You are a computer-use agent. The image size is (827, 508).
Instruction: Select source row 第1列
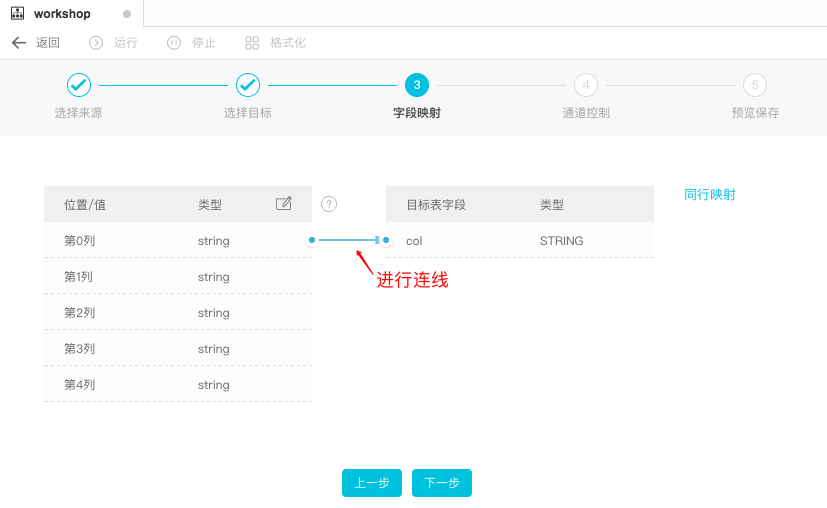click(178, 276)
